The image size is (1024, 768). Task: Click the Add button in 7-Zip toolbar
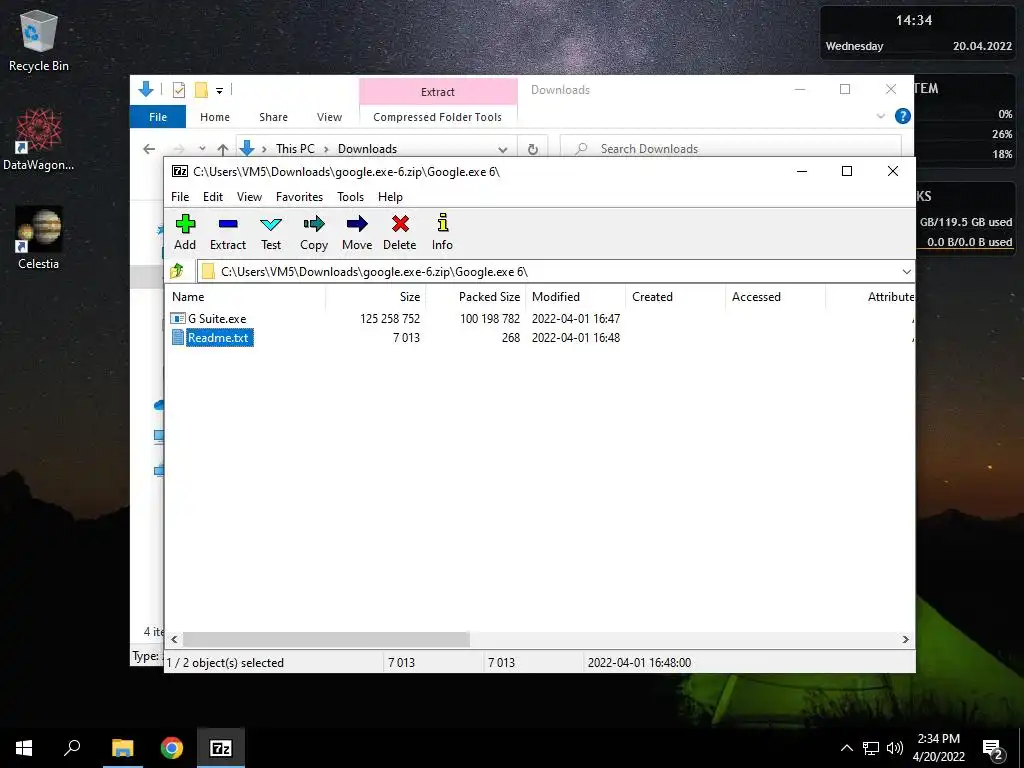(x=185, y=232)
